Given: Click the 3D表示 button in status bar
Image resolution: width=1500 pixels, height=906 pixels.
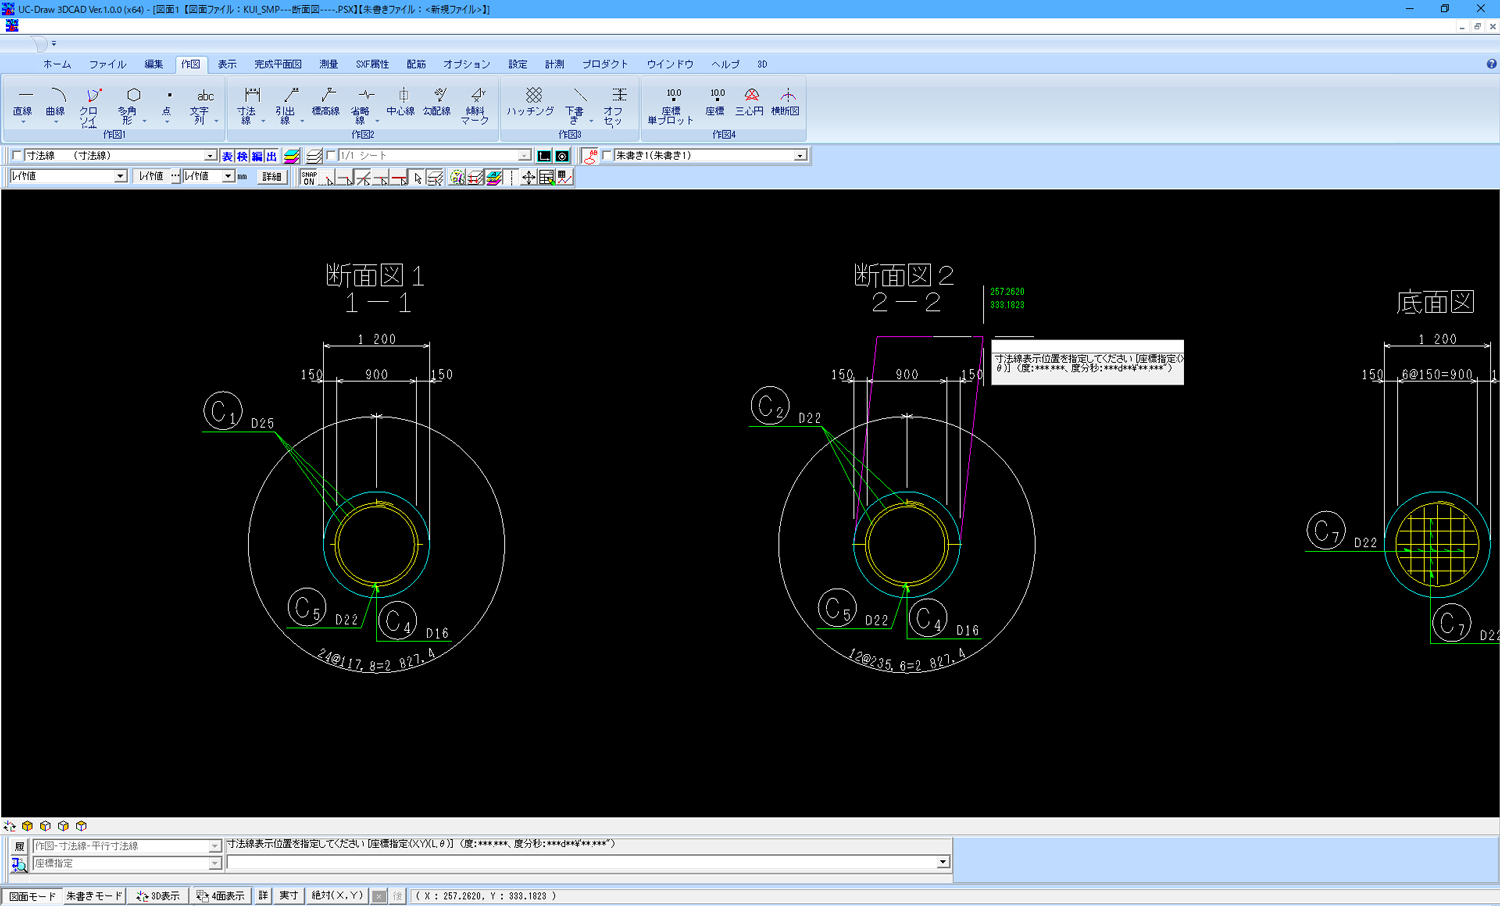Looking at the screenshot, I should tap(158, 896).
